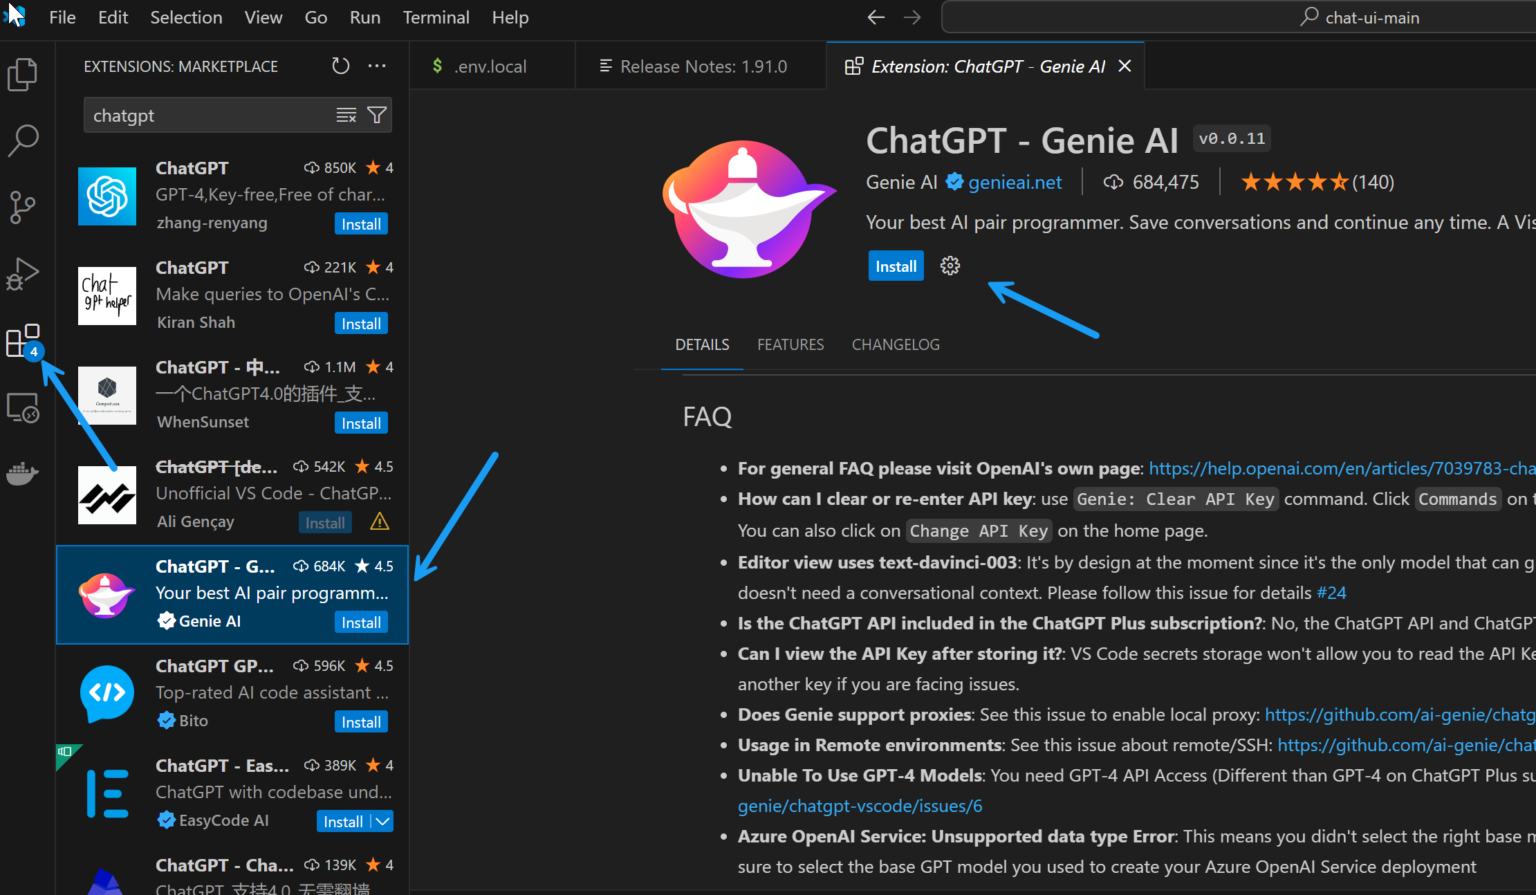The height and width of the screenshot is (895, 1536).
Task: Open the extensions filter options
Action: [x=376, y=114]
